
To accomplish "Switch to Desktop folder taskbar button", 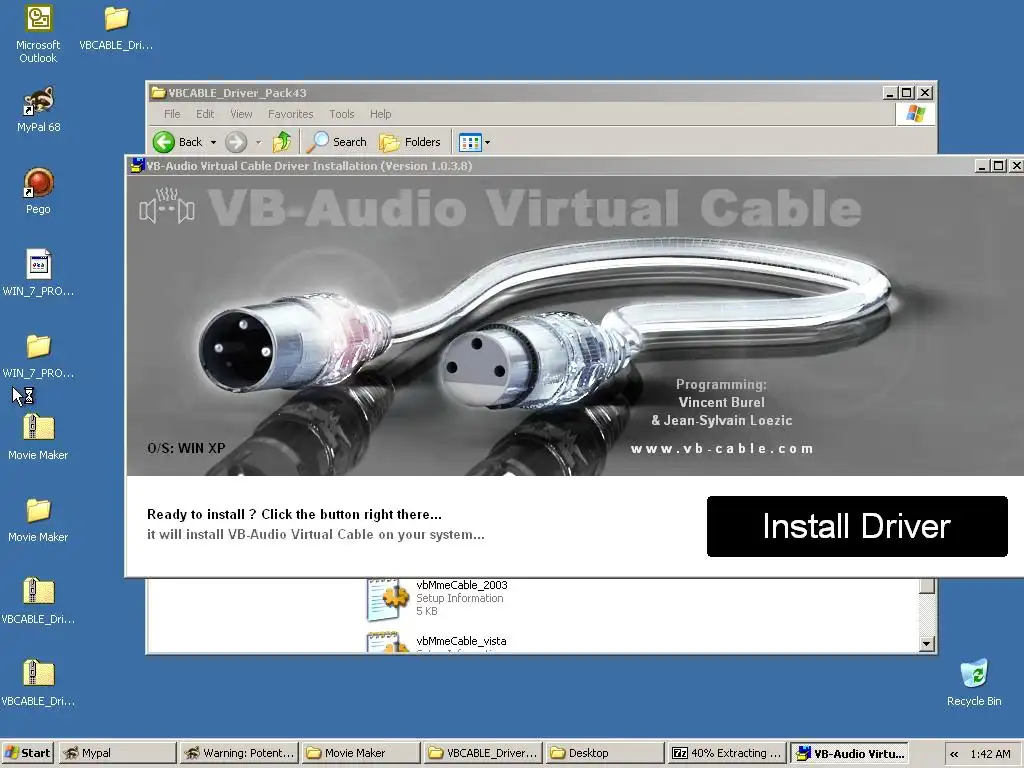I will pos(604,753).
